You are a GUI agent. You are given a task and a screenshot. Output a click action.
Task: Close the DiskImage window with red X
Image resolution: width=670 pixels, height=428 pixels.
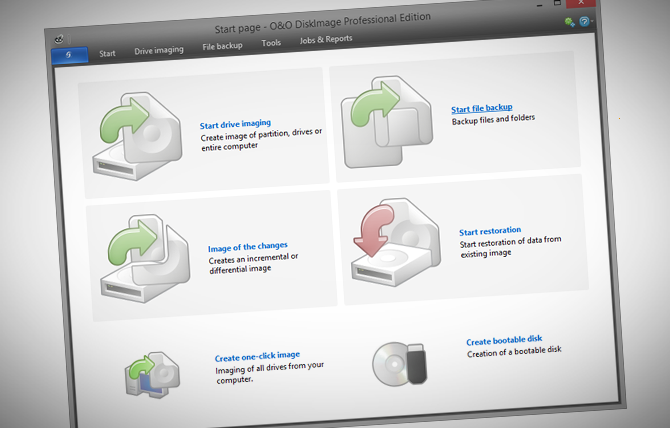(x=581, y=3)
